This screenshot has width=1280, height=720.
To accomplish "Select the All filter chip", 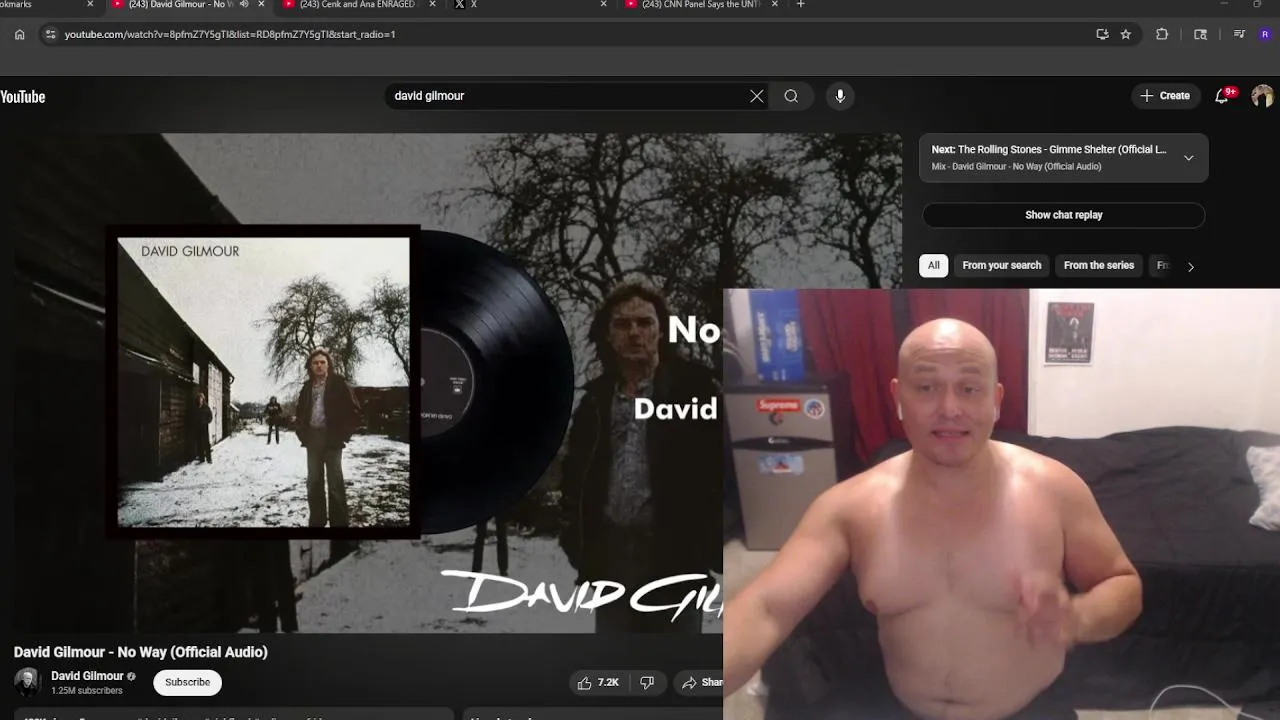I will click(x=933, y=265).
